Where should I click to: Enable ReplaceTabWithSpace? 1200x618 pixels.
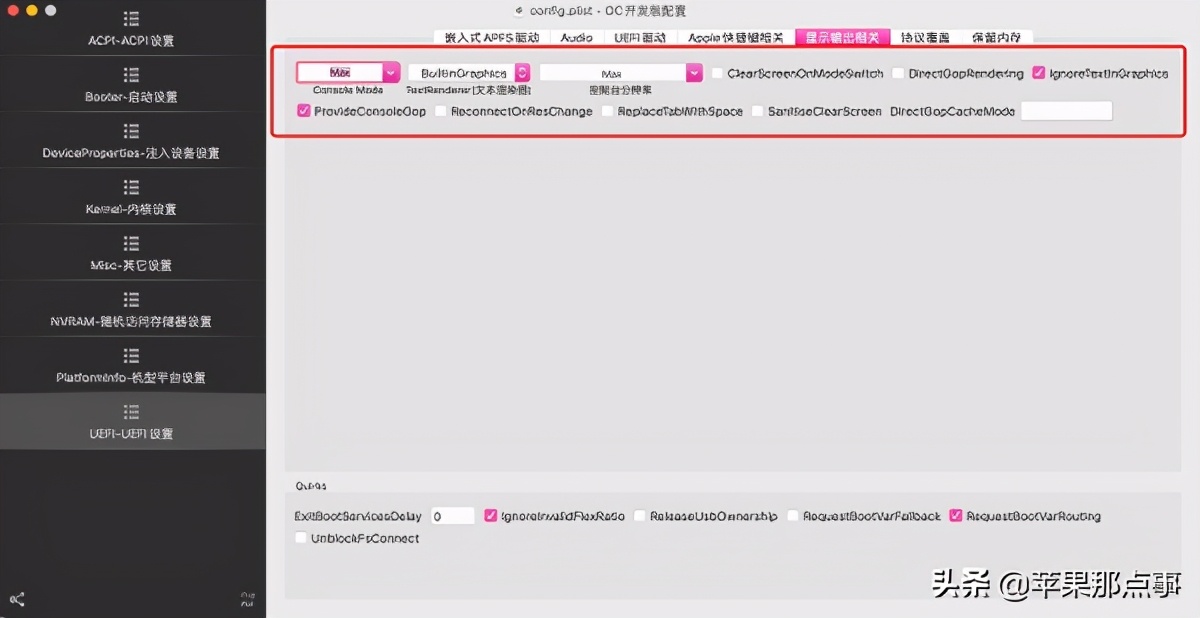[x=607, y=111]
